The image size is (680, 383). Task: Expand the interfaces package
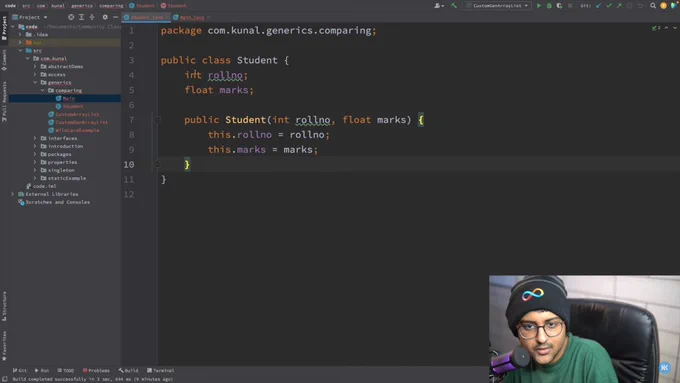coord(35,138)
